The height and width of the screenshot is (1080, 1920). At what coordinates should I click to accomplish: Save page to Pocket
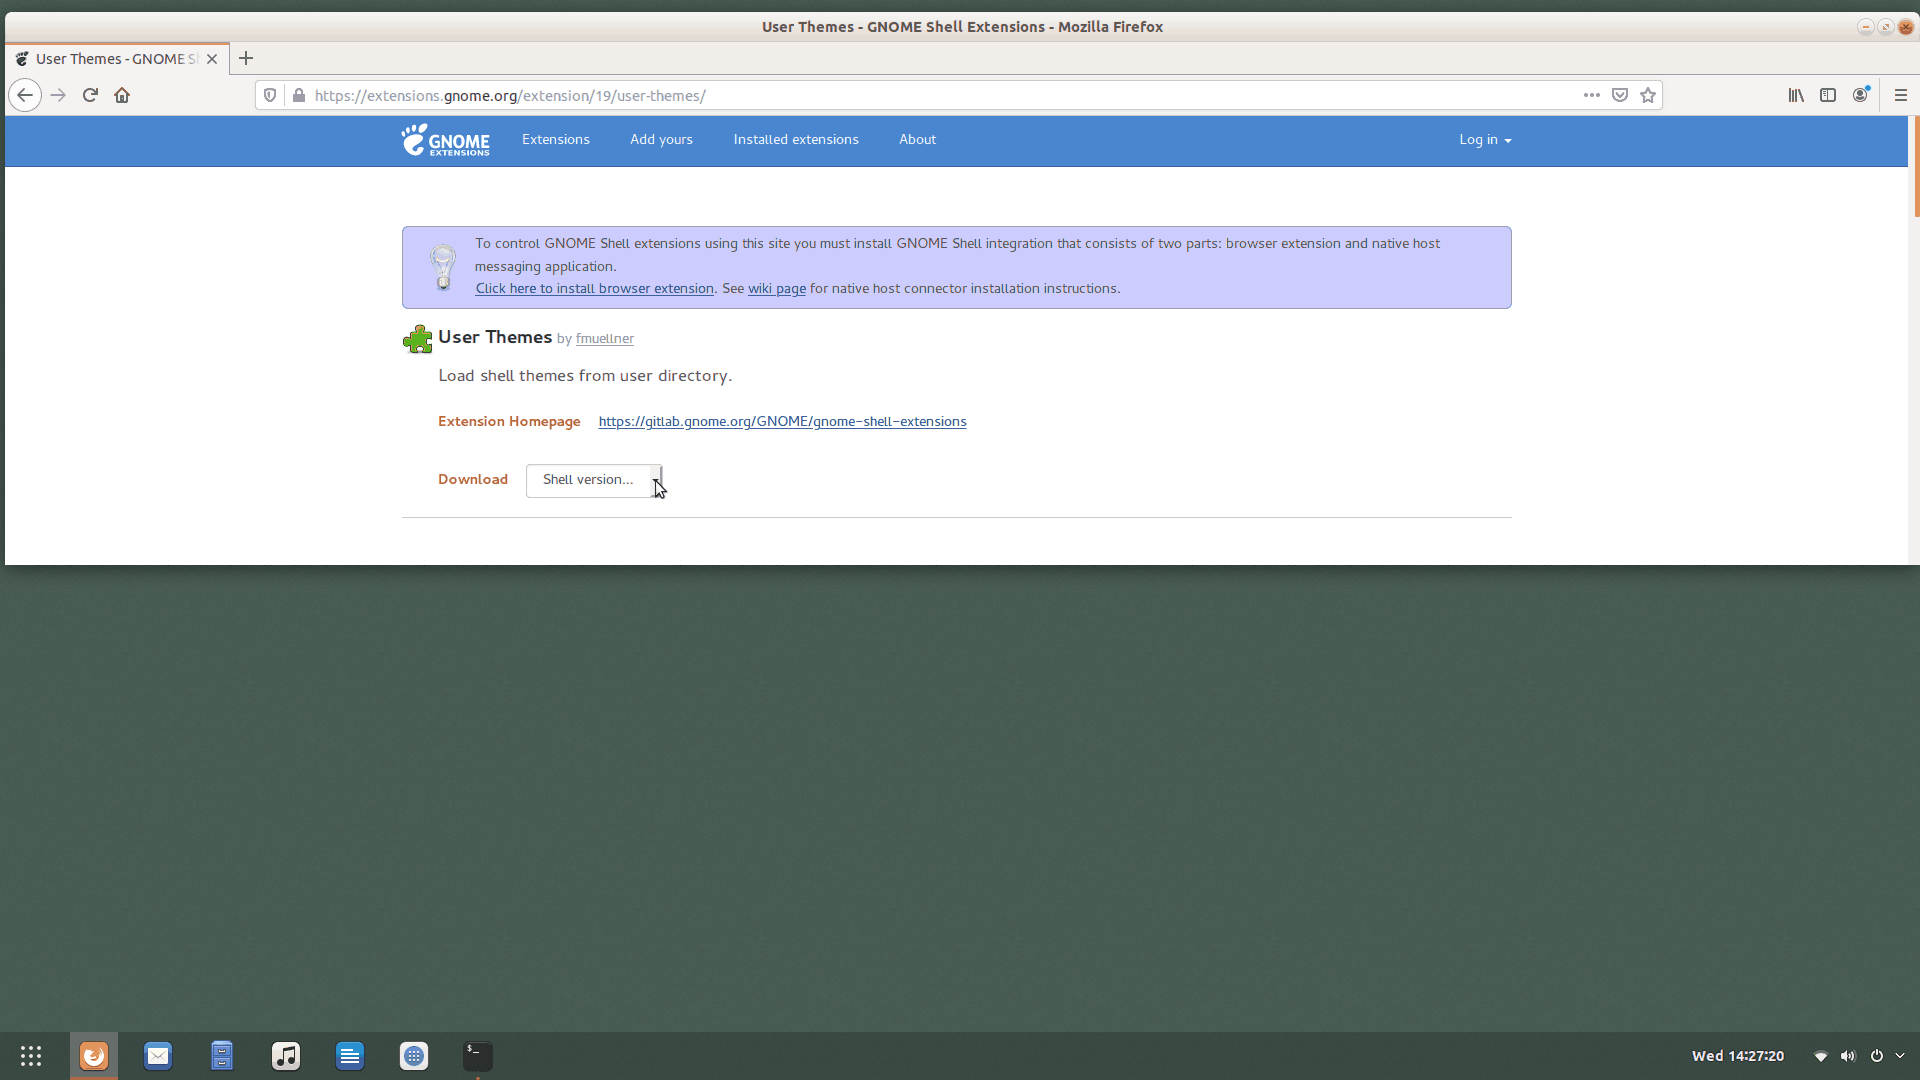coord(1620,95)
